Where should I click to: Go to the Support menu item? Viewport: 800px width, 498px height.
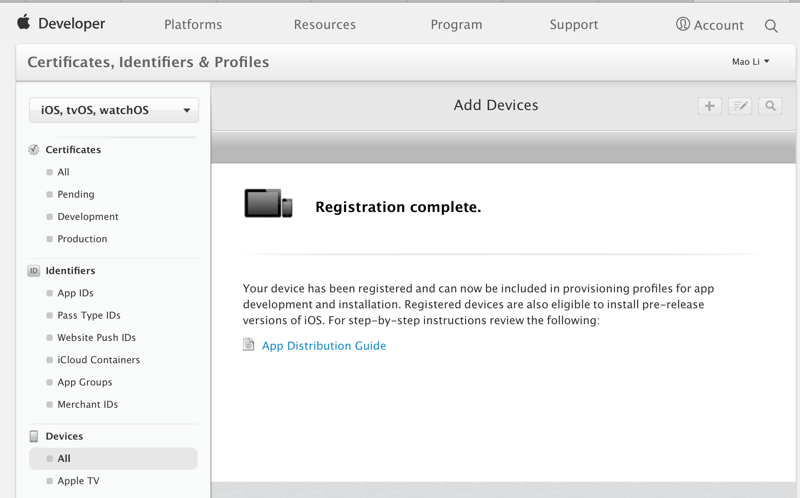click(574, 25)
